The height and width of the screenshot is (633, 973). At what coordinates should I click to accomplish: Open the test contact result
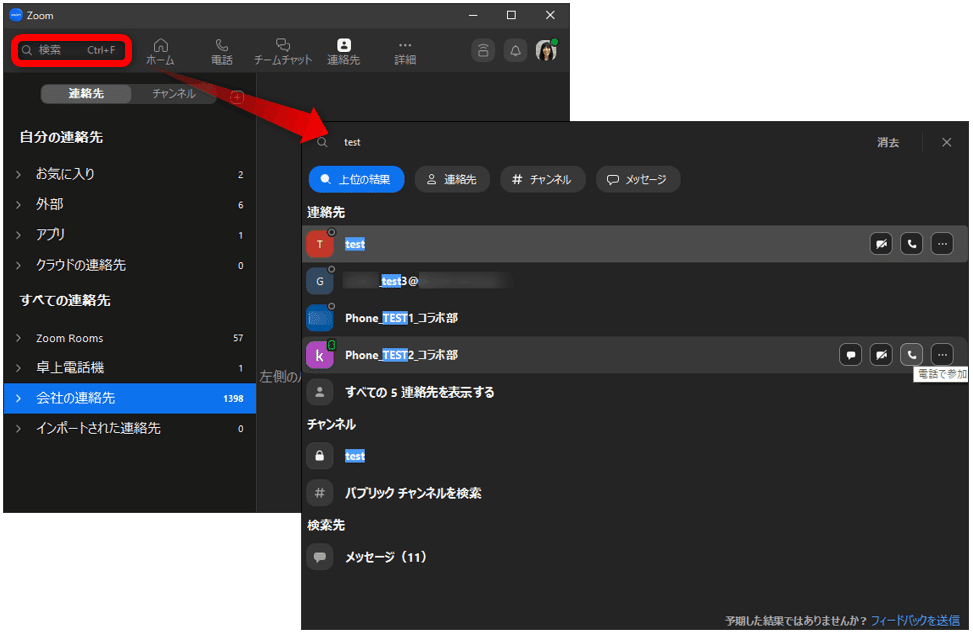coord(635,244)
